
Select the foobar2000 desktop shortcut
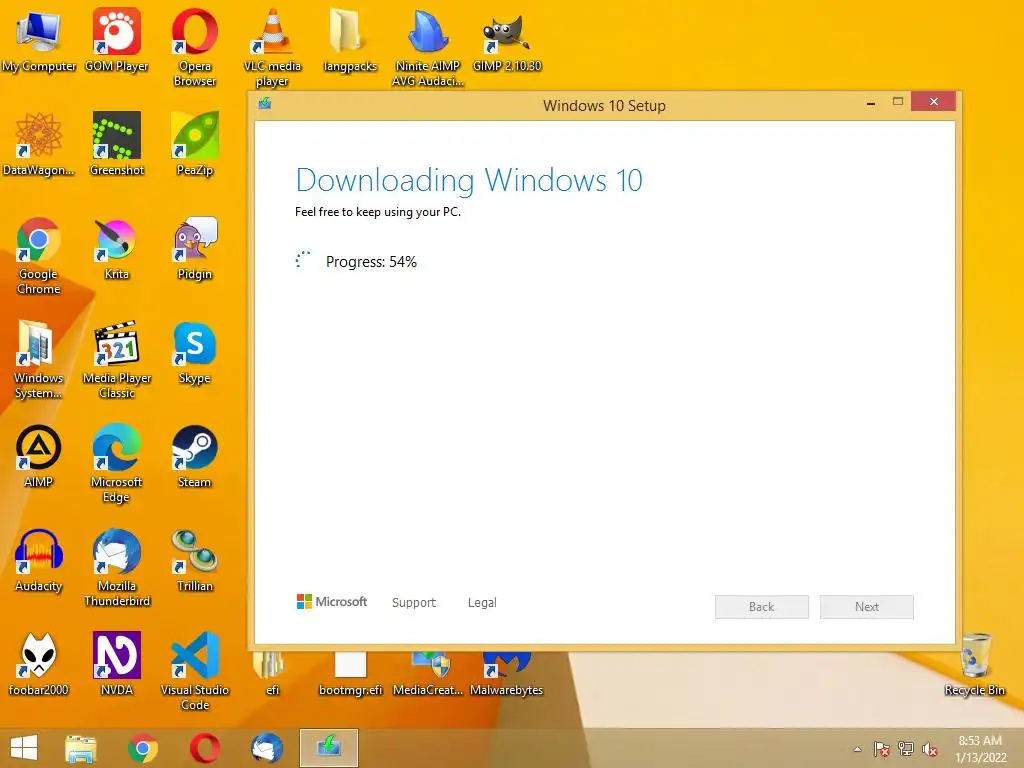click(39, 664)
